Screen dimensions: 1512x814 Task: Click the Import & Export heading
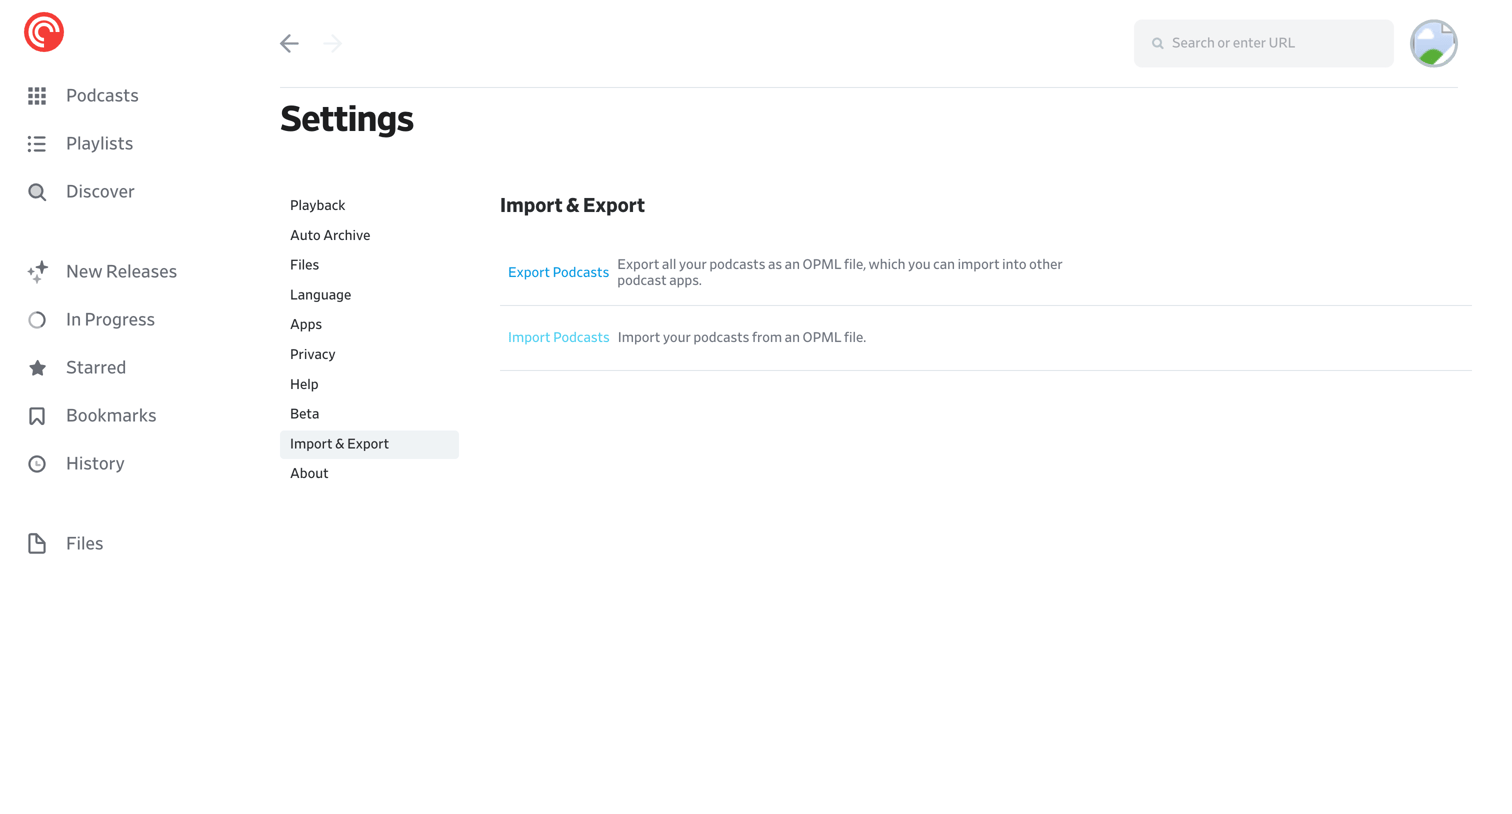point(572,205)
